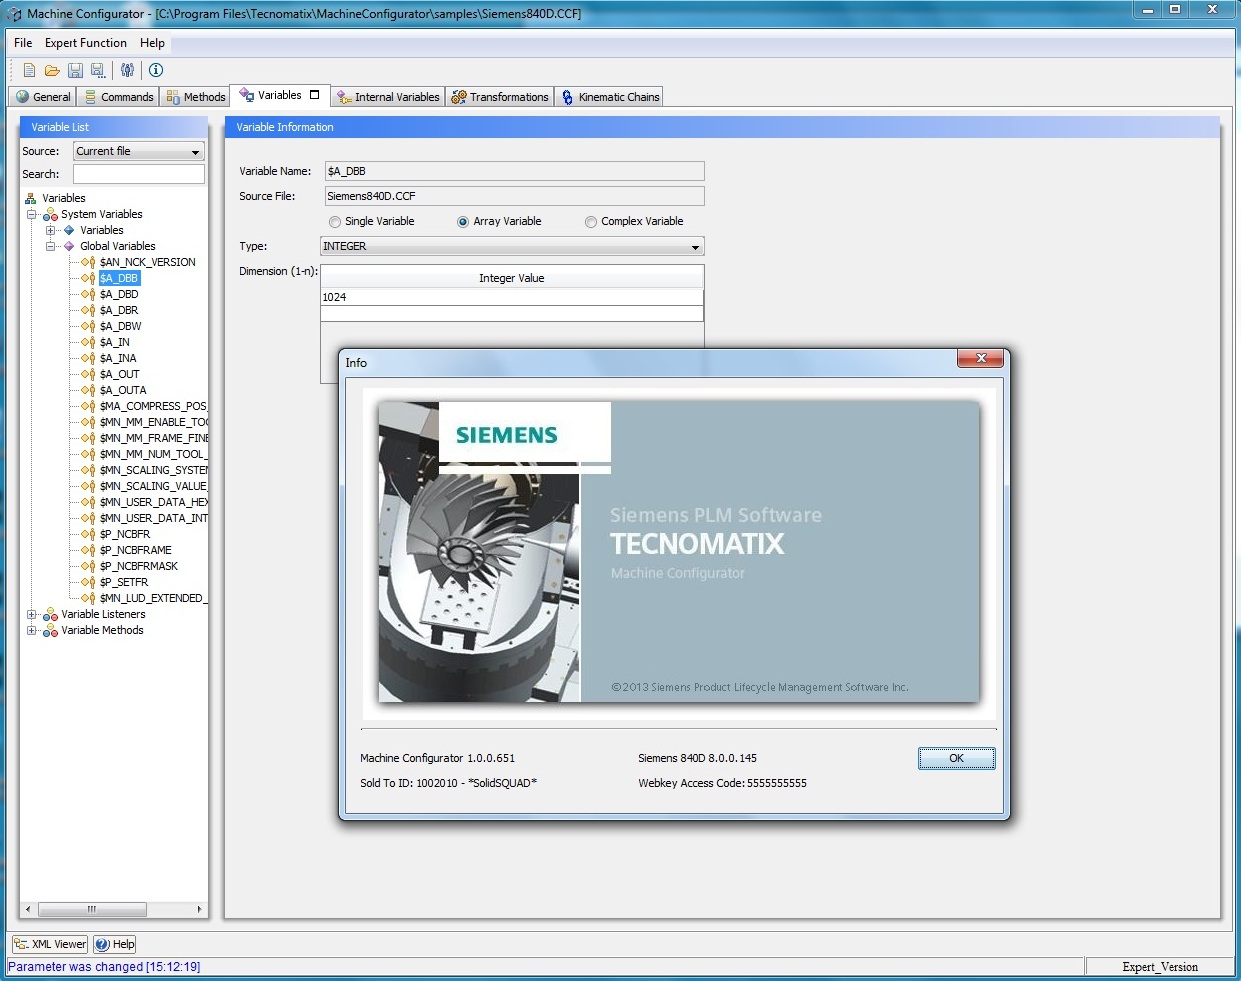1241x981 pixels.
Task: Open the XML Viewer from the bottom bar
Action: (49, 944)
